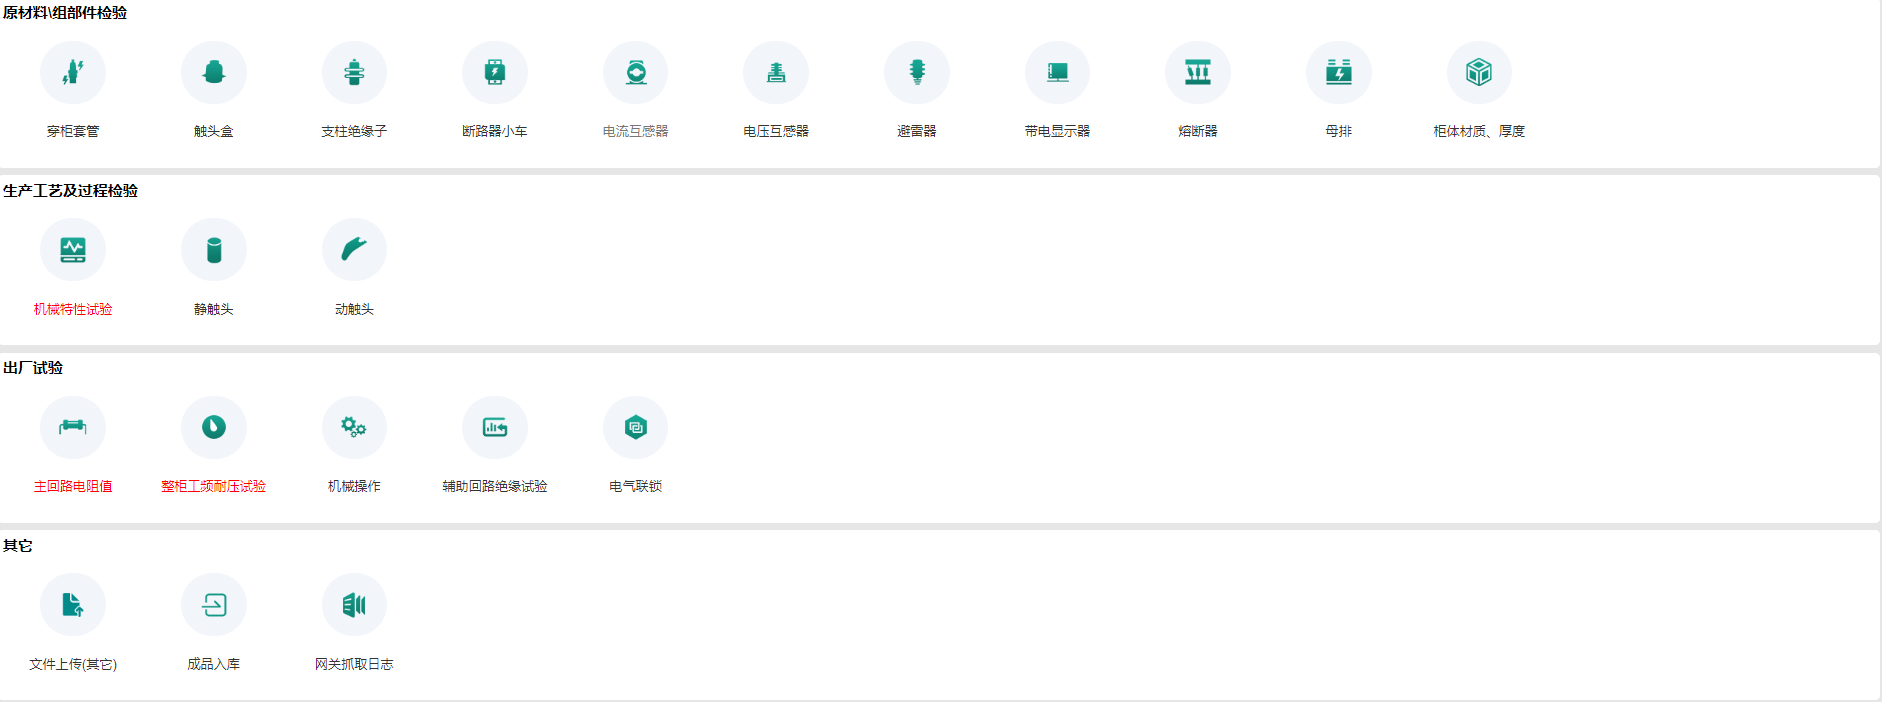
Task: Open the 断路器小车 inspection icon
Action: 495,73
